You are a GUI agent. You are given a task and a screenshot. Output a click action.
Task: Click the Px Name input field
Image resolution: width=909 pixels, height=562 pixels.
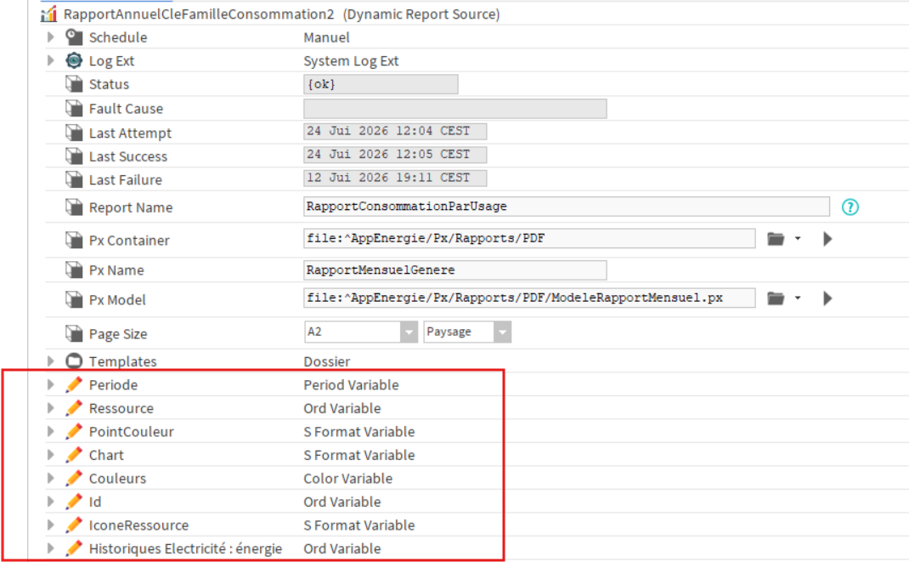[x=455, y=270]
